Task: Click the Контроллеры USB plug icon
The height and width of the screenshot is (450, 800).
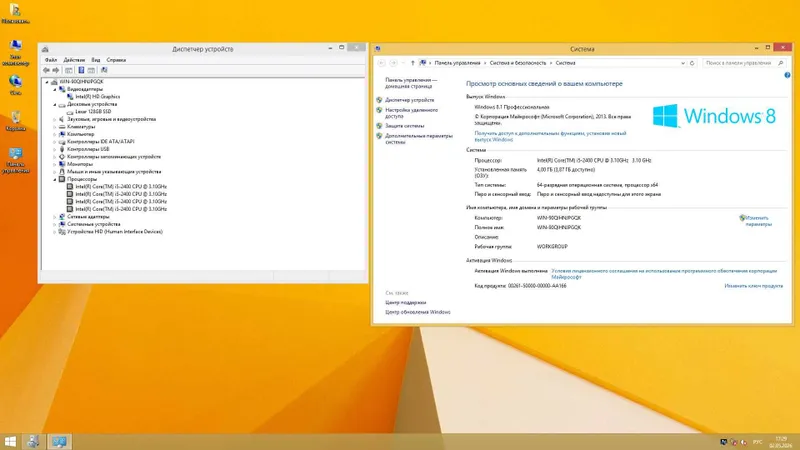Action: point(62,149)
